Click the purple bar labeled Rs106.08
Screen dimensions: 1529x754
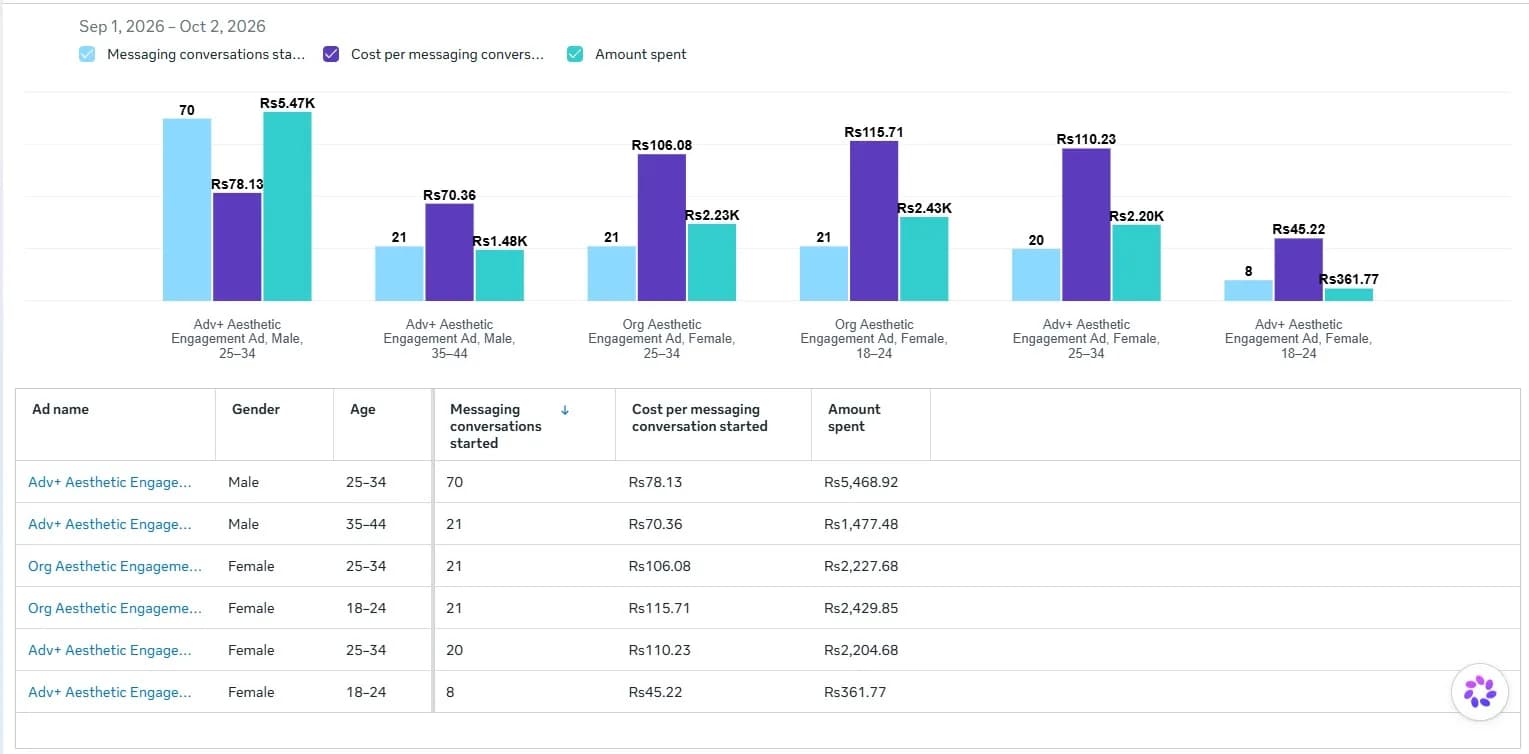coord(662,227)
